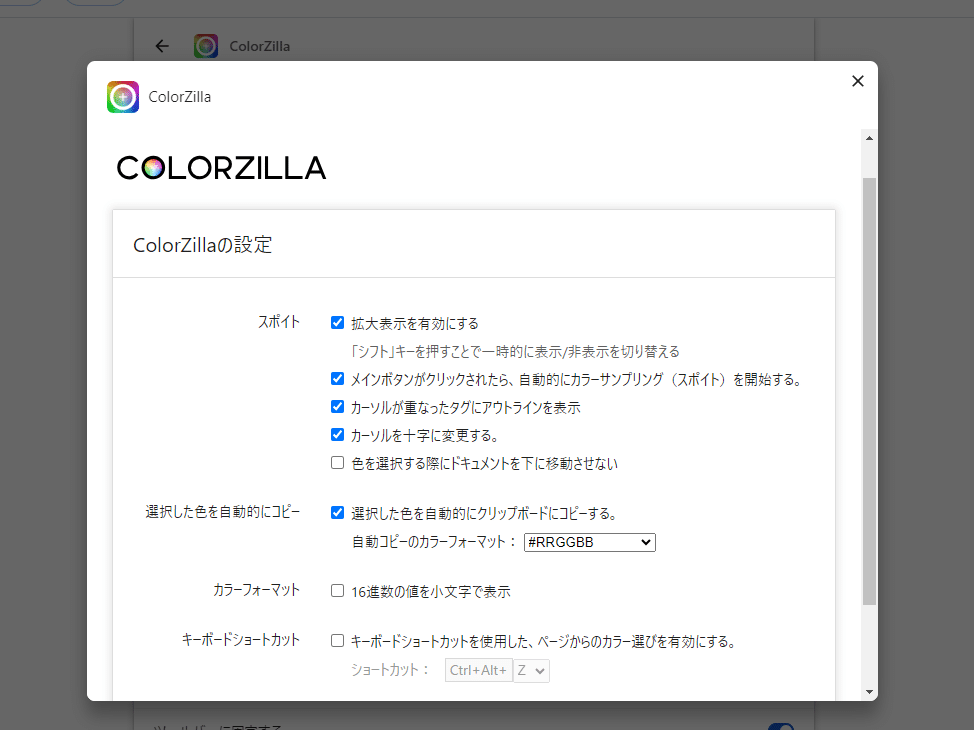The image size is (974, 730).
Task: Click the ColorZillaの設定 heading
Action: point(203,245)
